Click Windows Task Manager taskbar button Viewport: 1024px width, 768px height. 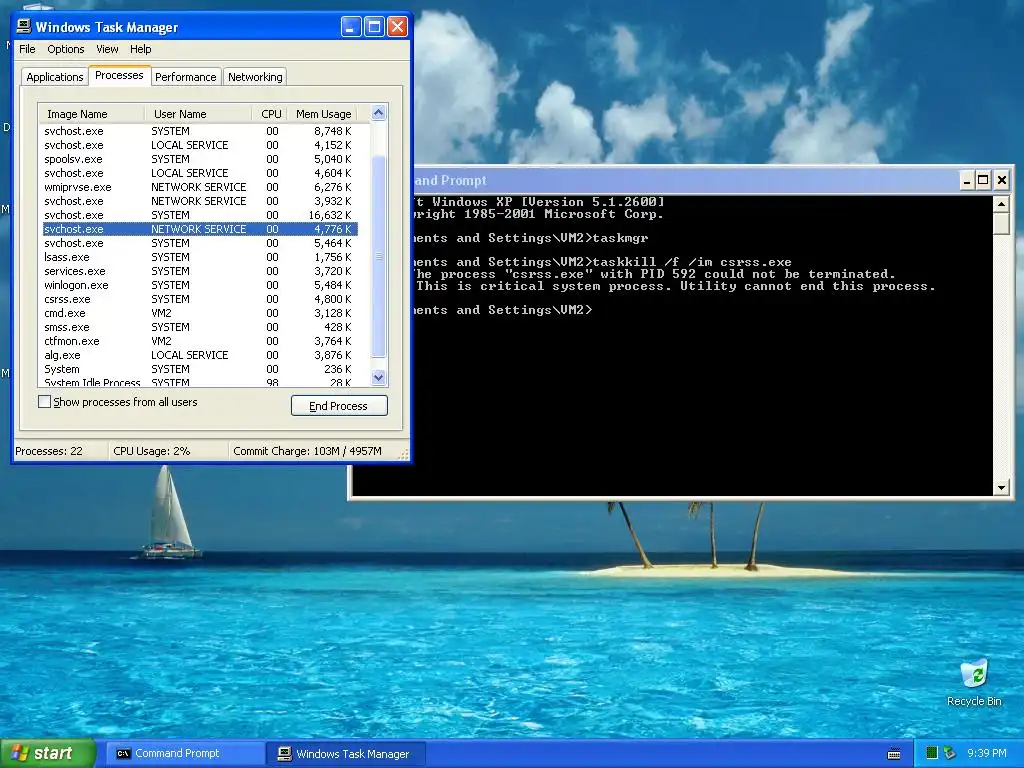pyautogui.click(x=347, y=754)
